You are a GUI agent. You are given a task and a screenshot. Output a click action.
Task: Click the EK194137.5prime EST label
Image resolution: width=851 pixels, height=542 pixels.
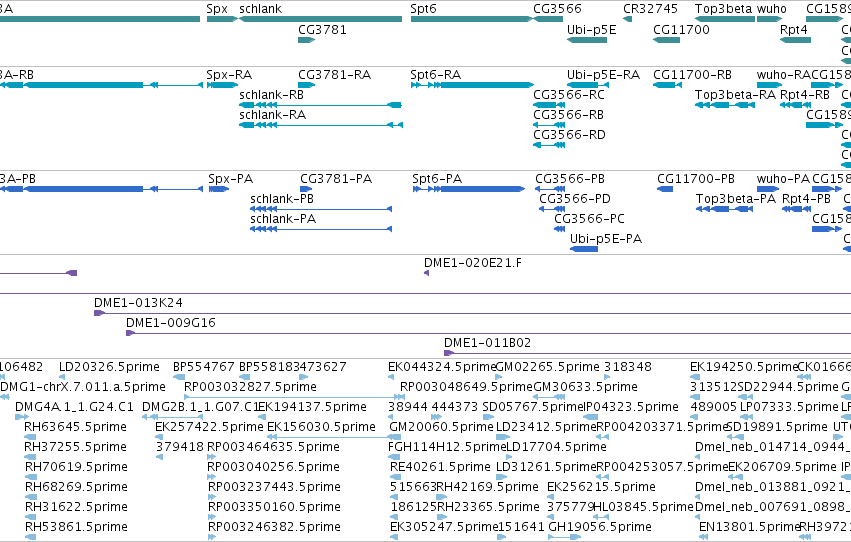pos(312,407)
